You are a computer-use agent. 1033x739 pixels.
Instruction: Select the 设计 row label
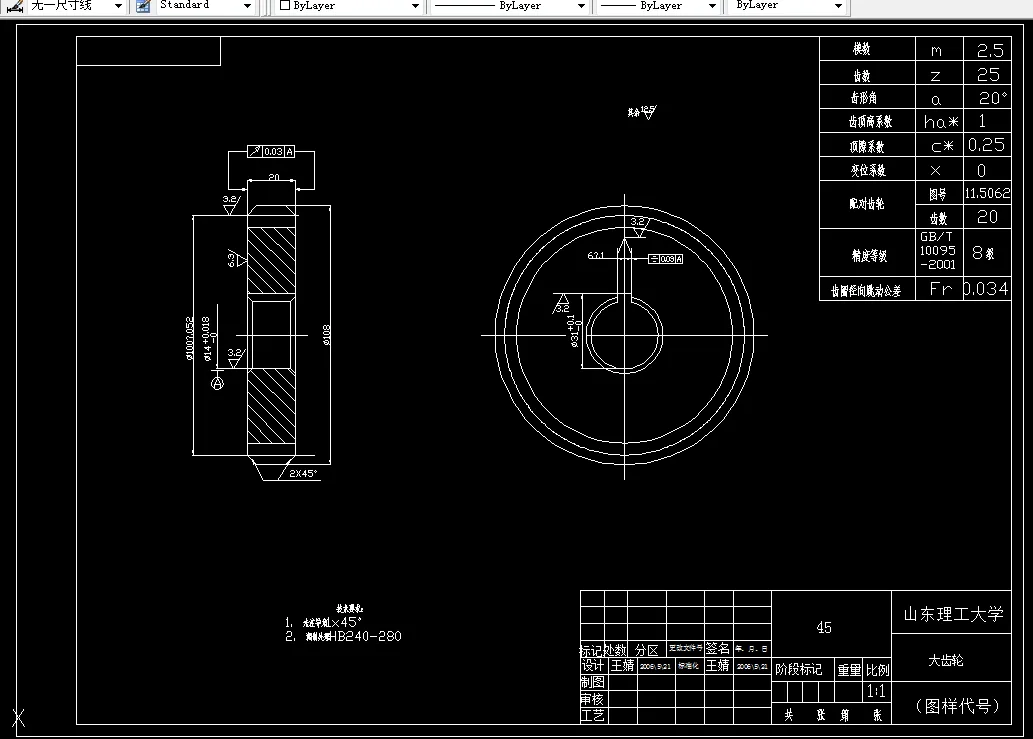[x=593, y=666]
